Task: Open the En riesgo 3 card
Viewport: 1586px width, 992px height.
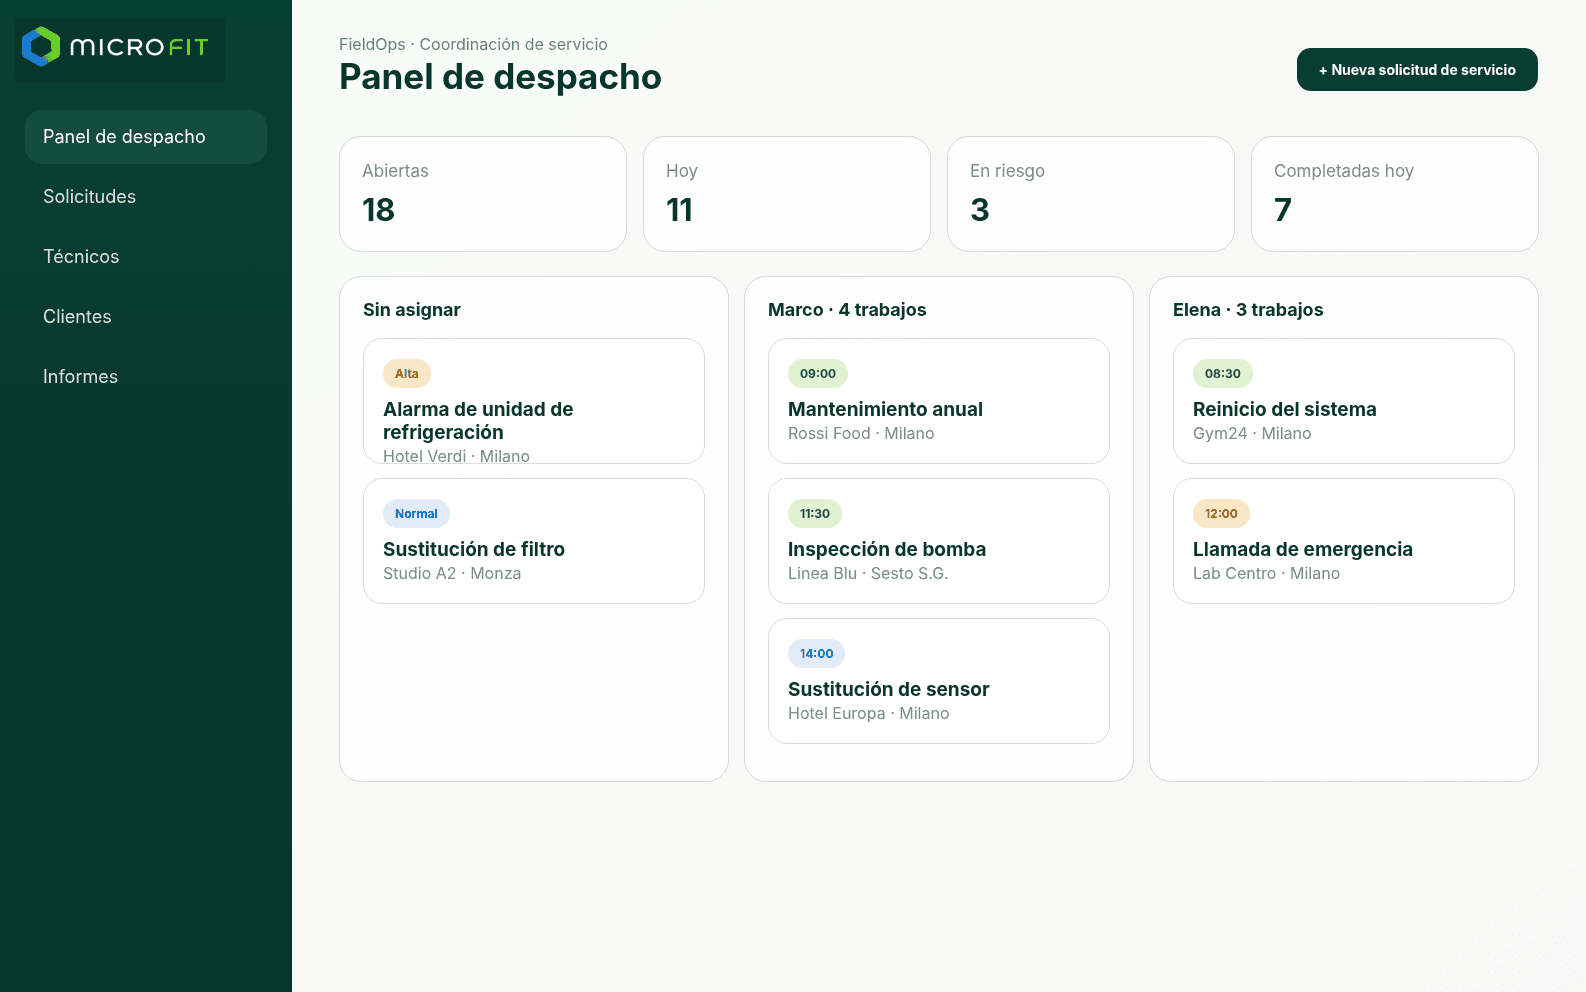Action: 1091,194
